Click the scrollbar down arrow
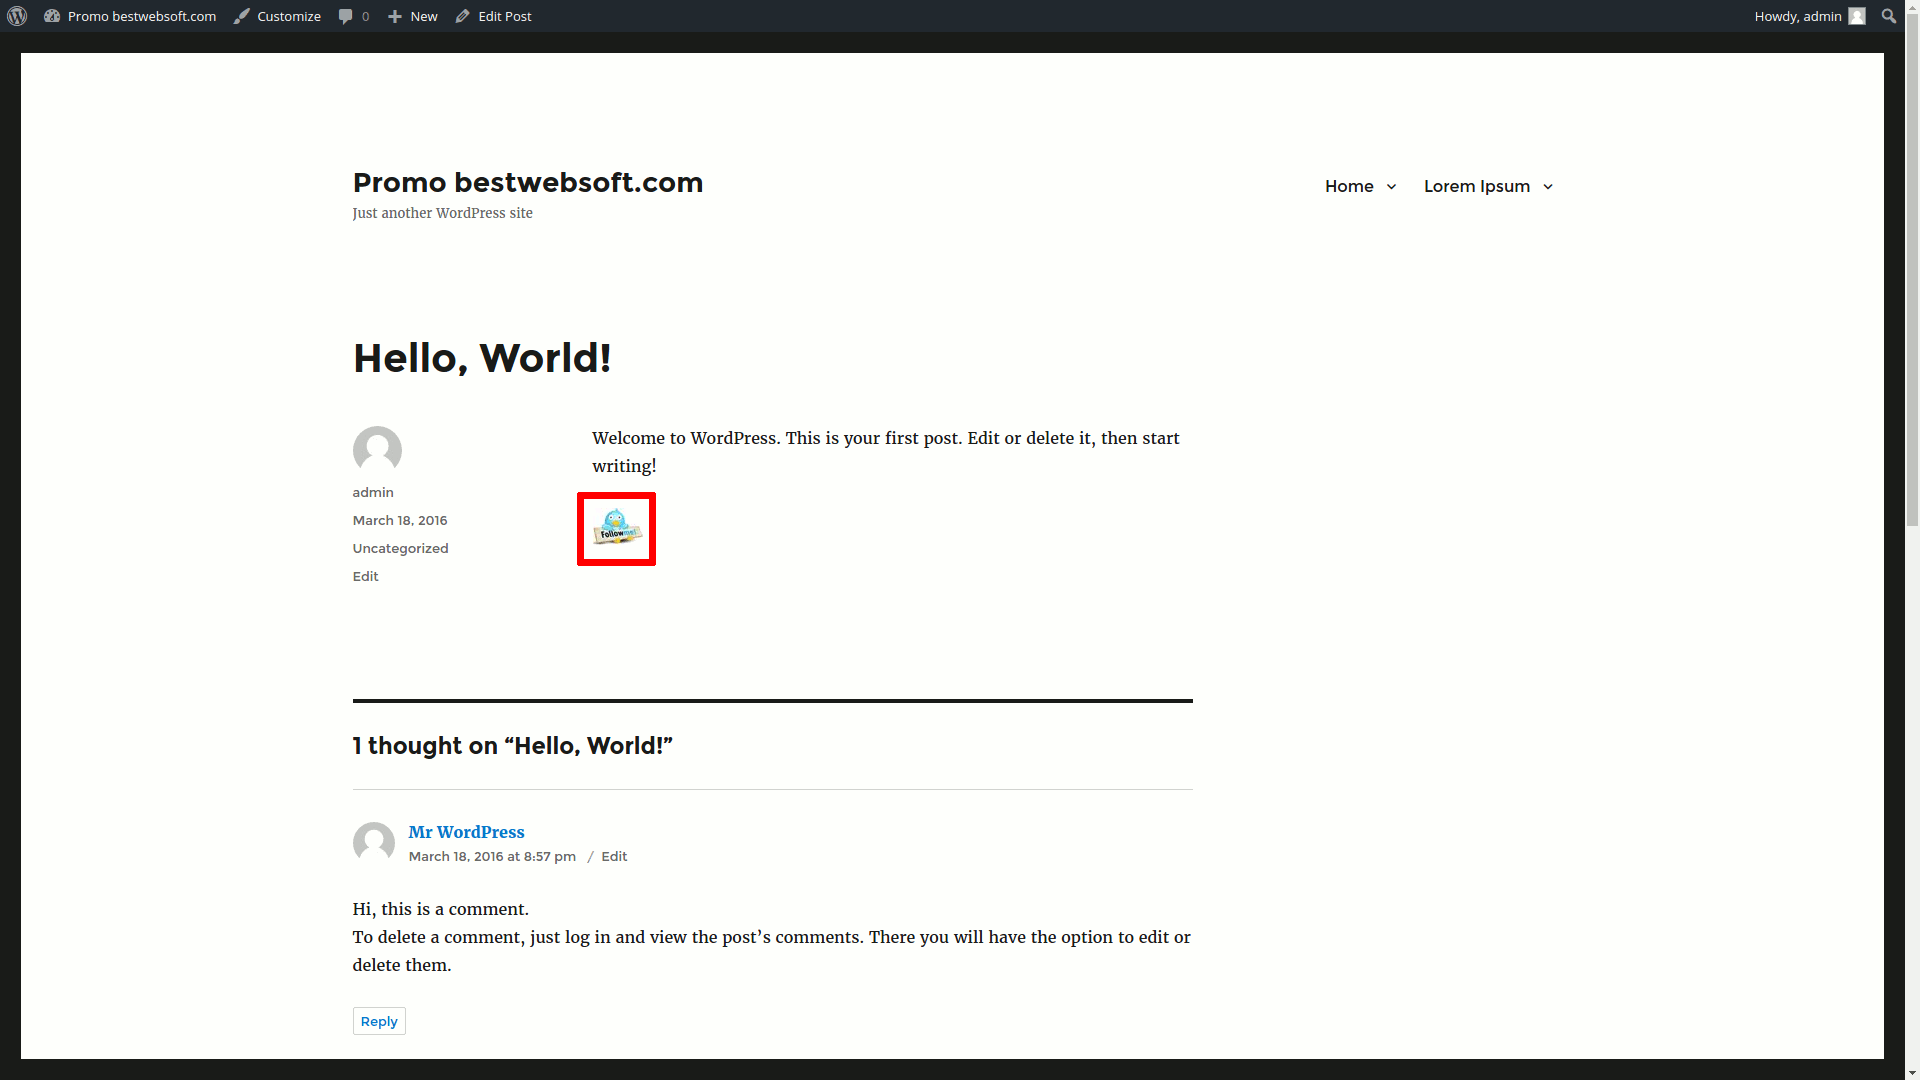Screen dimensions: 1920x1080 [1912, 1073]
